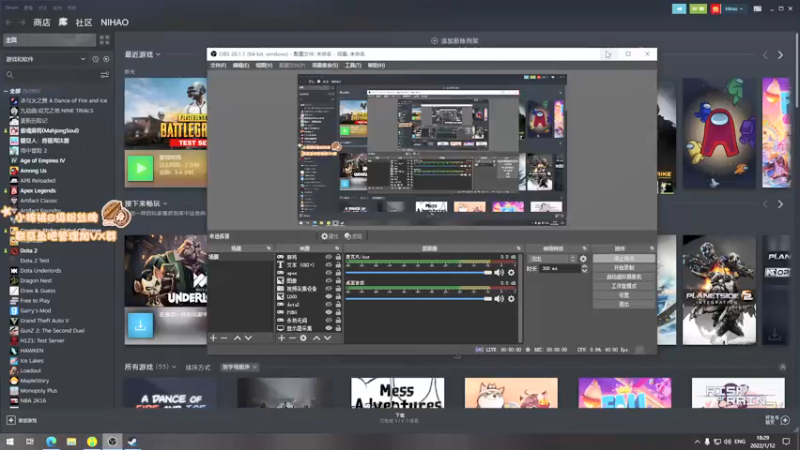Lock the 永劫无间 source

[338, 320]
